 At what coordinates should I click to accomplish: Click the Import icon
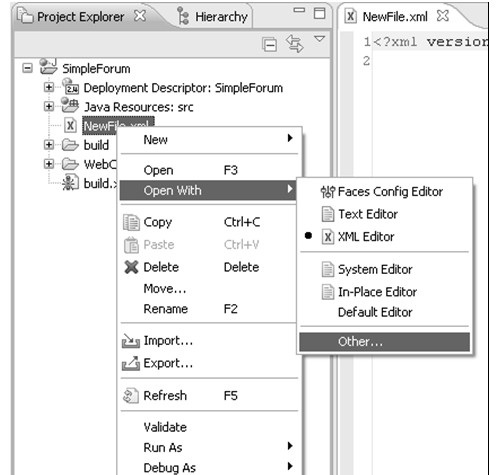click(x=131, y=341)
